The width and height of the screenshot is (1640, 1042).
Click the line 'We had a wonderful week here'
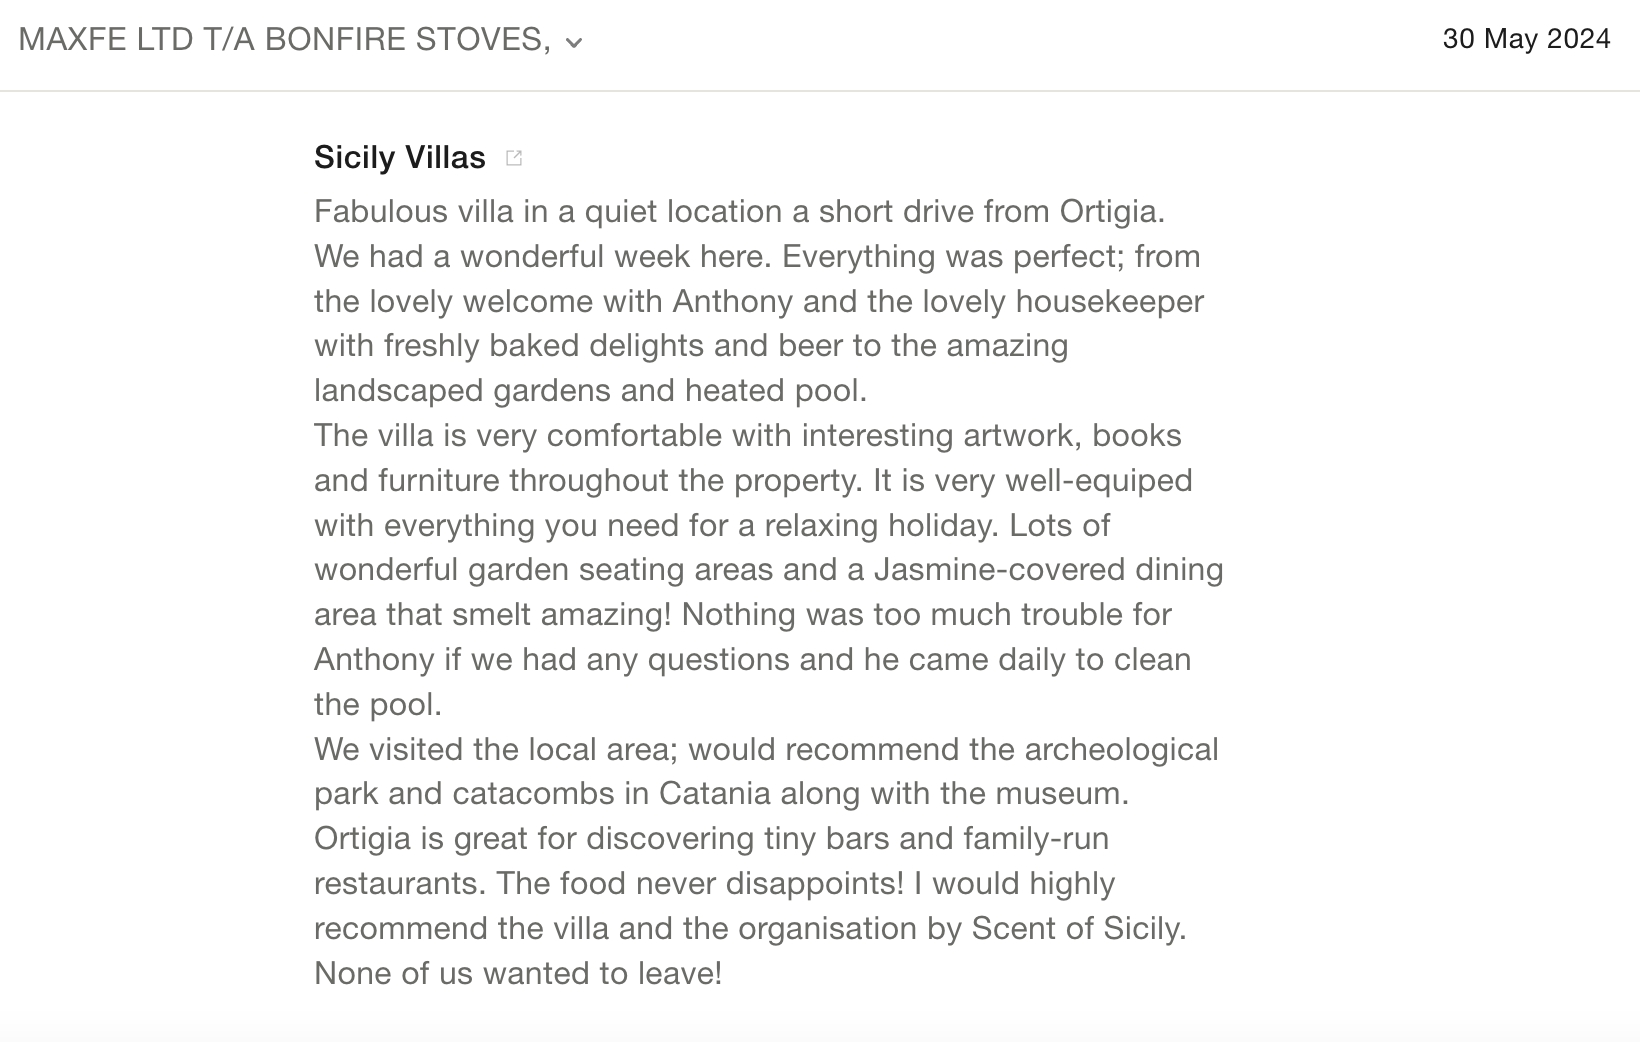pyautogui.click(x=756, y=256)
